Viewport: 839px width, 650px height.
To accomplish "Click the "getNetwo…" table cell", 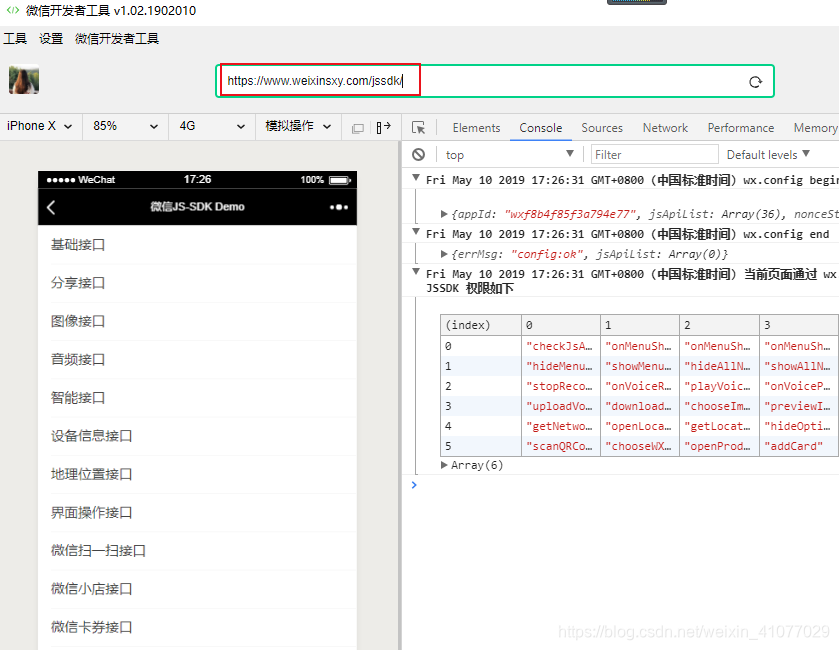I will coord(561,426).
